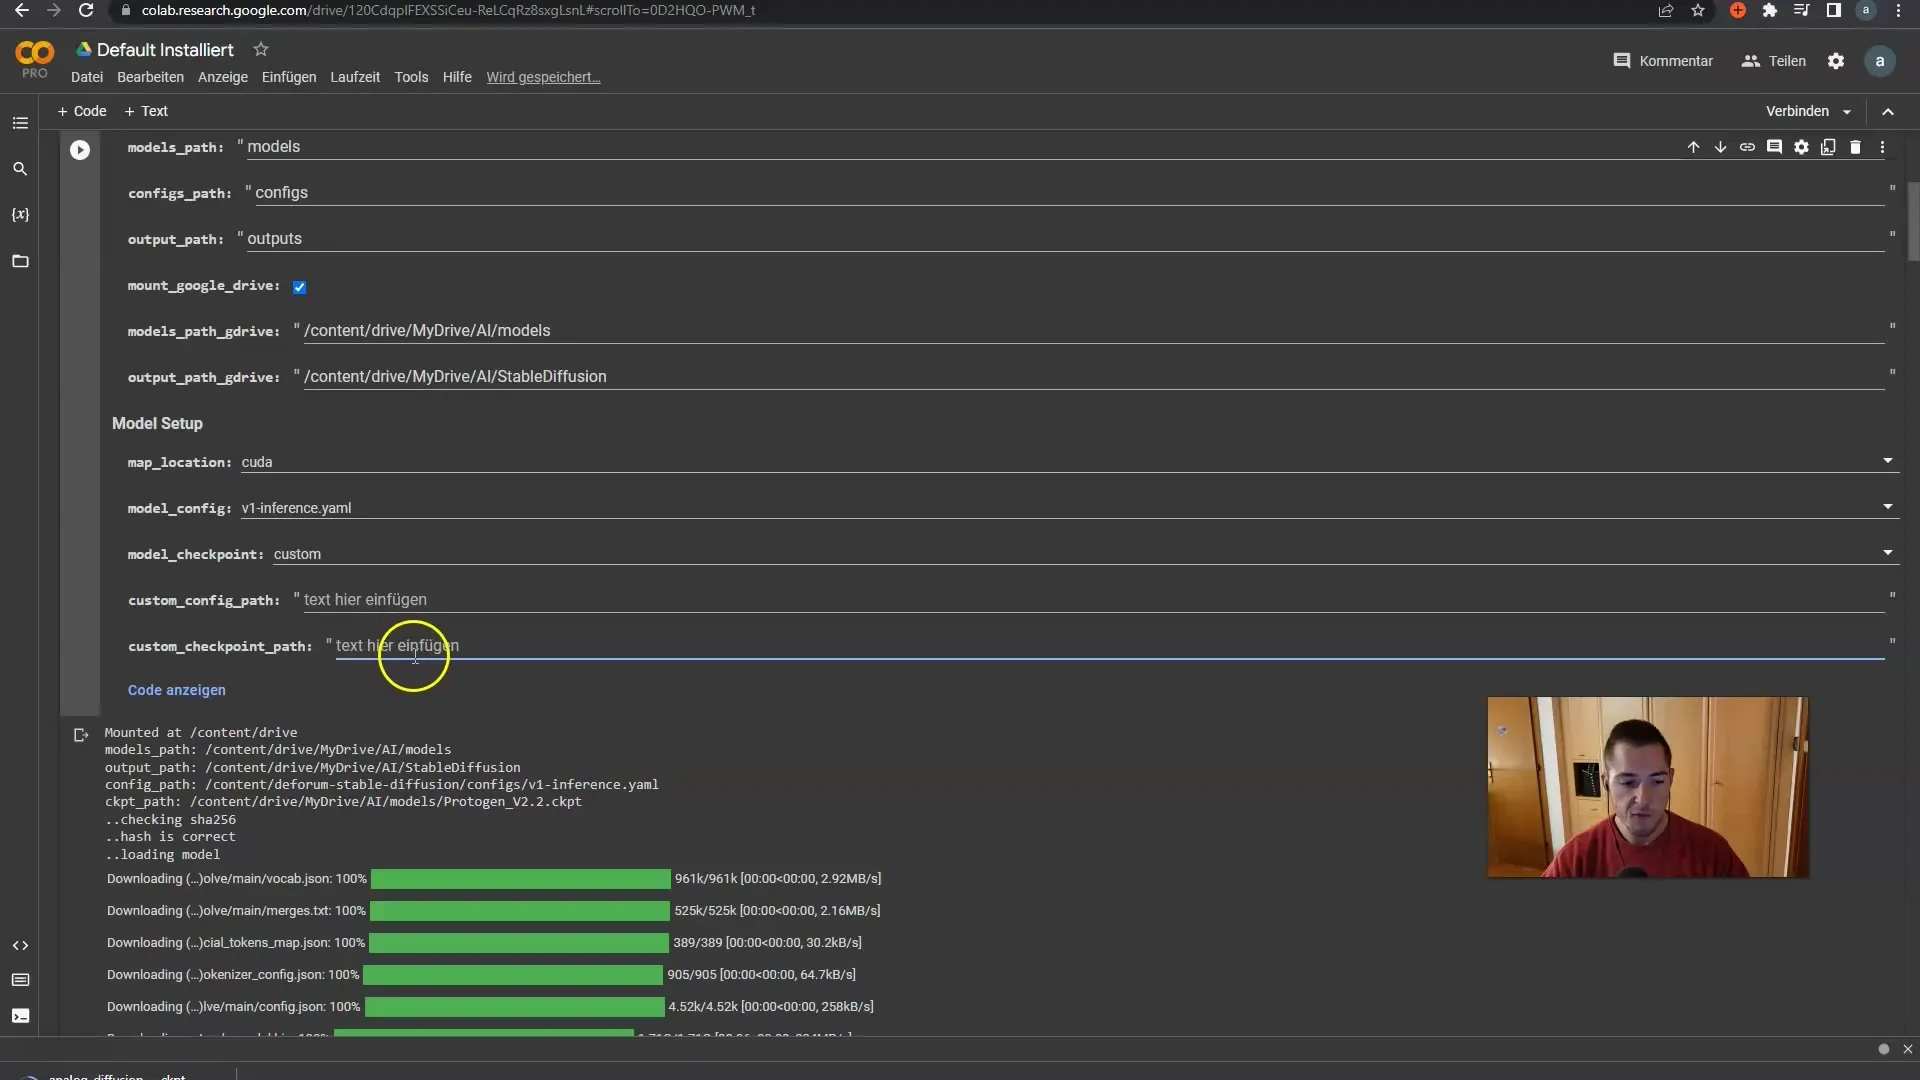Screen dimensions: 1920x1080
Task: Click the merges.txt download progress bar
Action: click(519, 911)
